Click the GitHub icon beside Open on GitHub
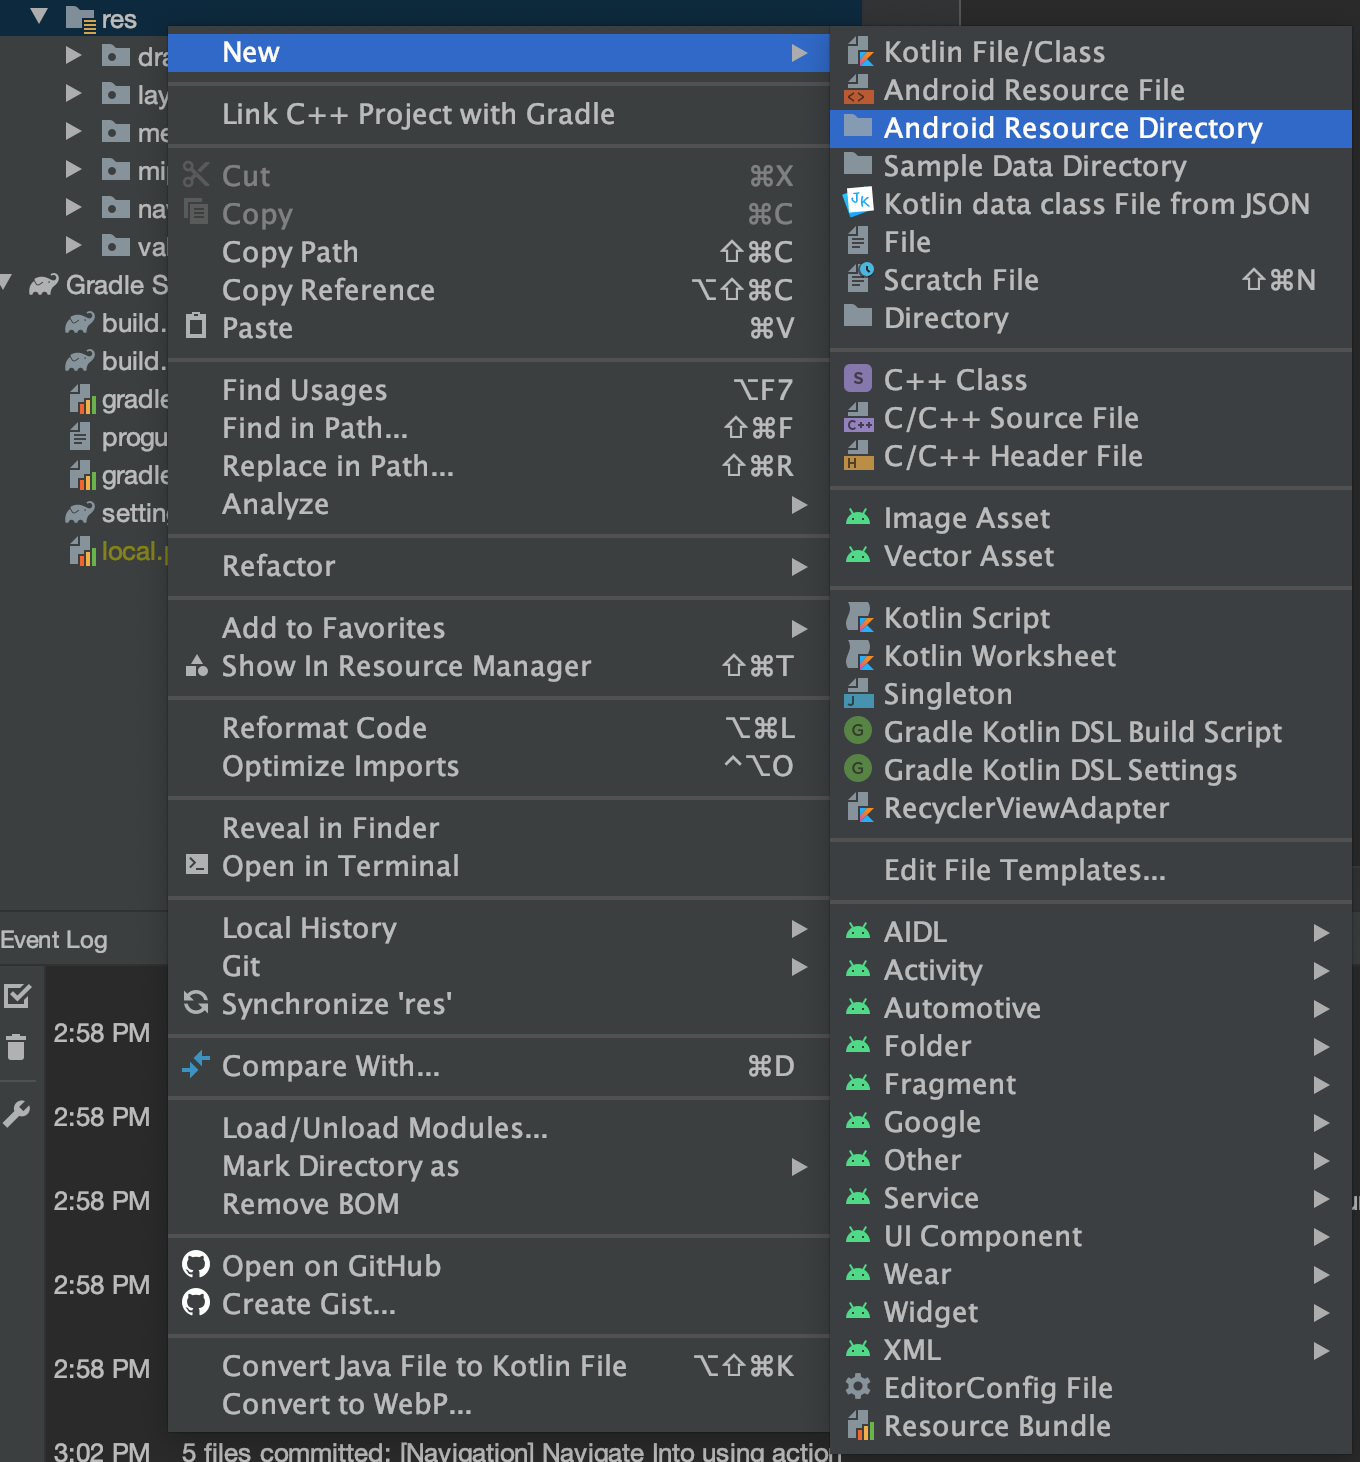1360x1462 pixels. pos(196,1265)
